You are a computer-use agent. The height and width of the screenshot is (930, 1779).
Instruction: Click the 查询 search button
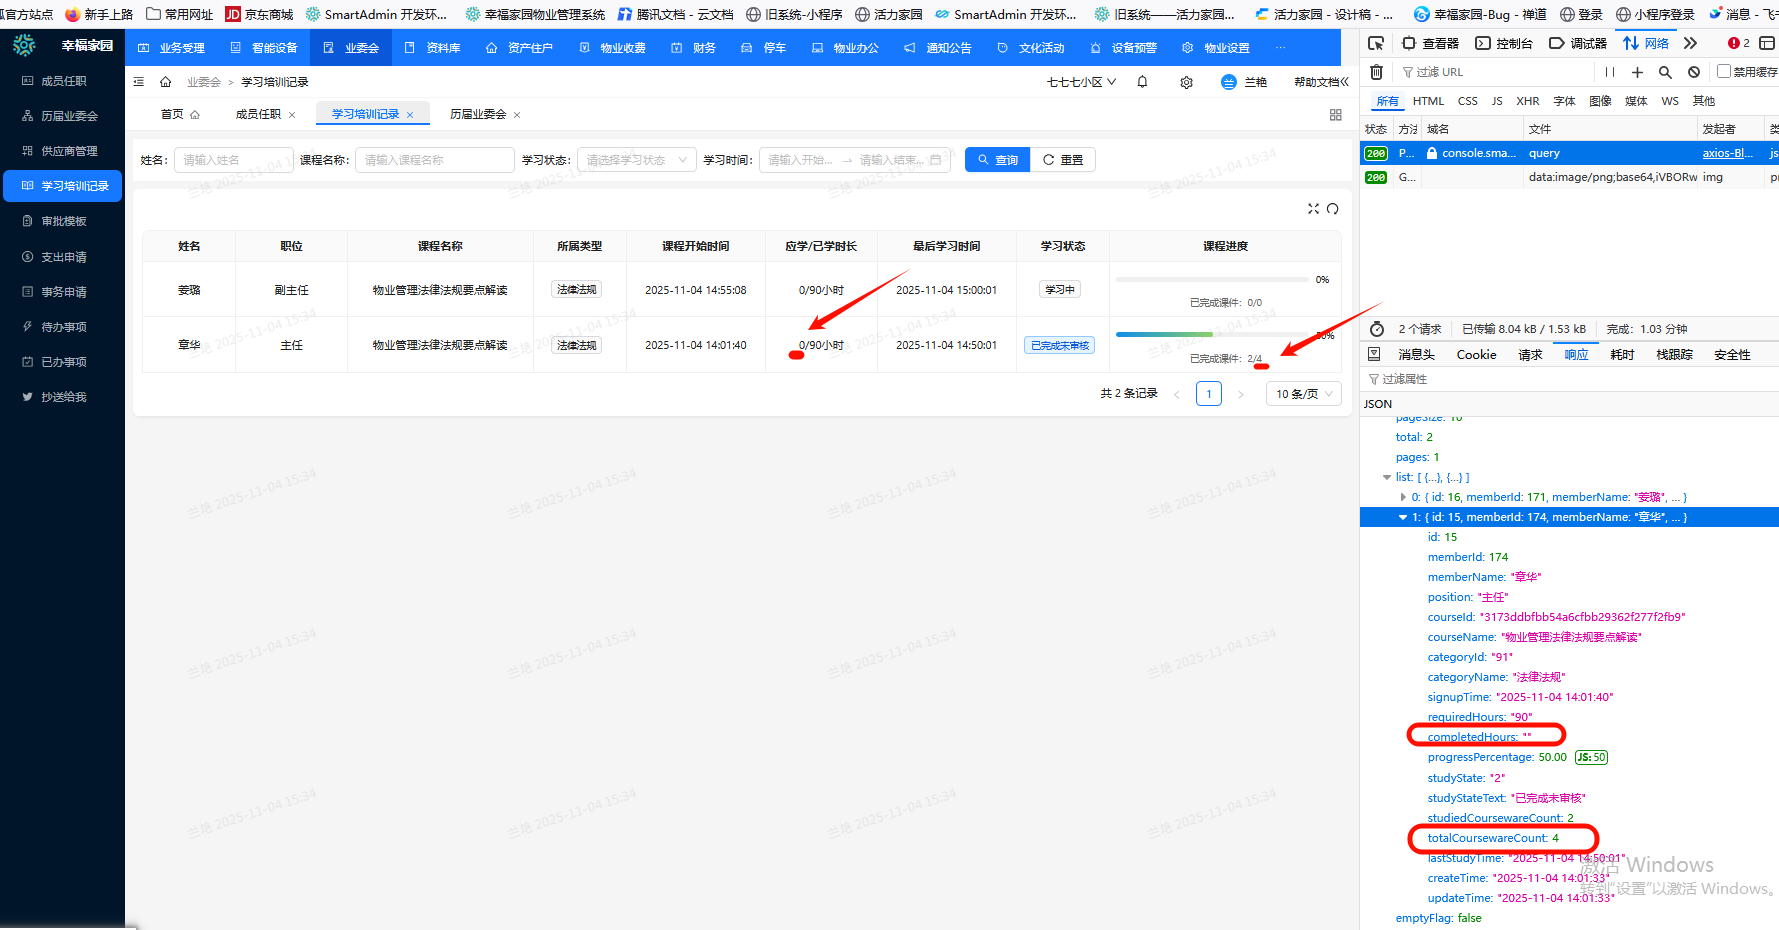(997, 160)
